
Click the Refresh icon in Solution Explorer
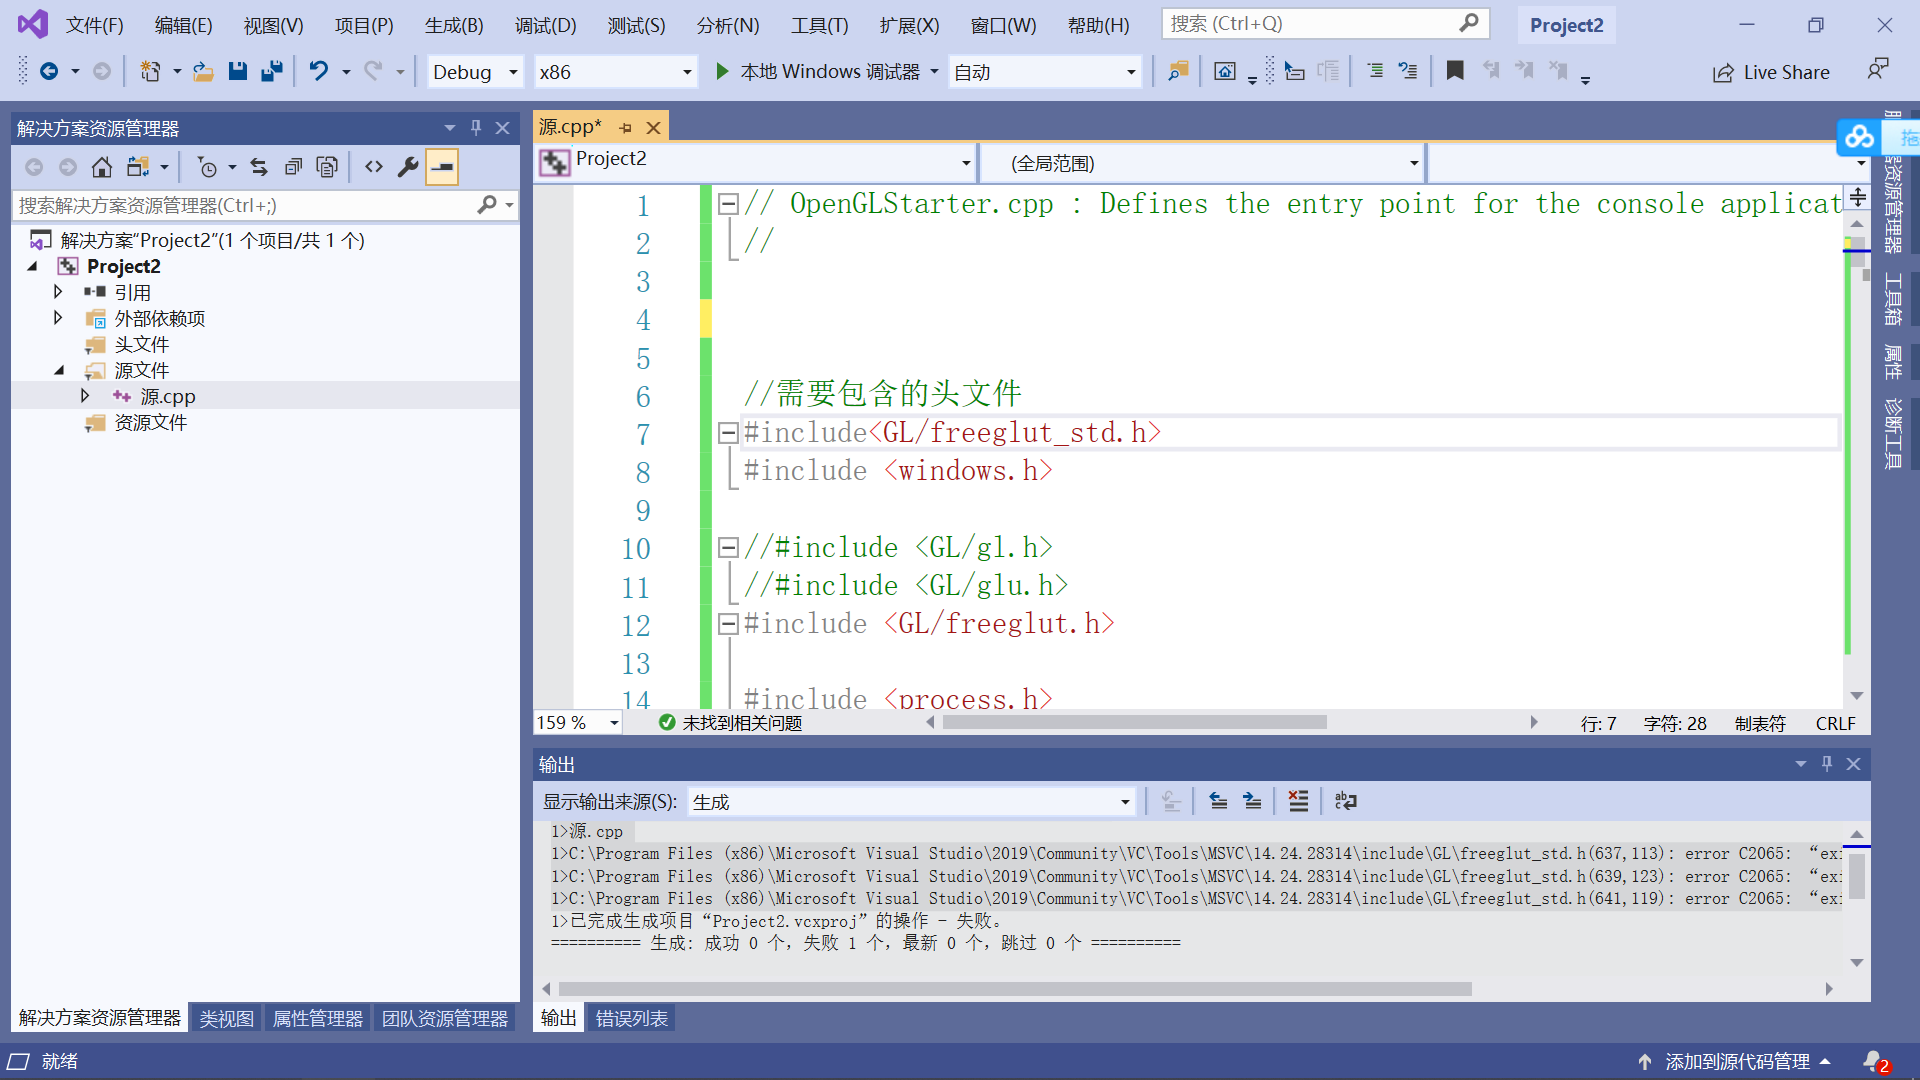[259, 166]
